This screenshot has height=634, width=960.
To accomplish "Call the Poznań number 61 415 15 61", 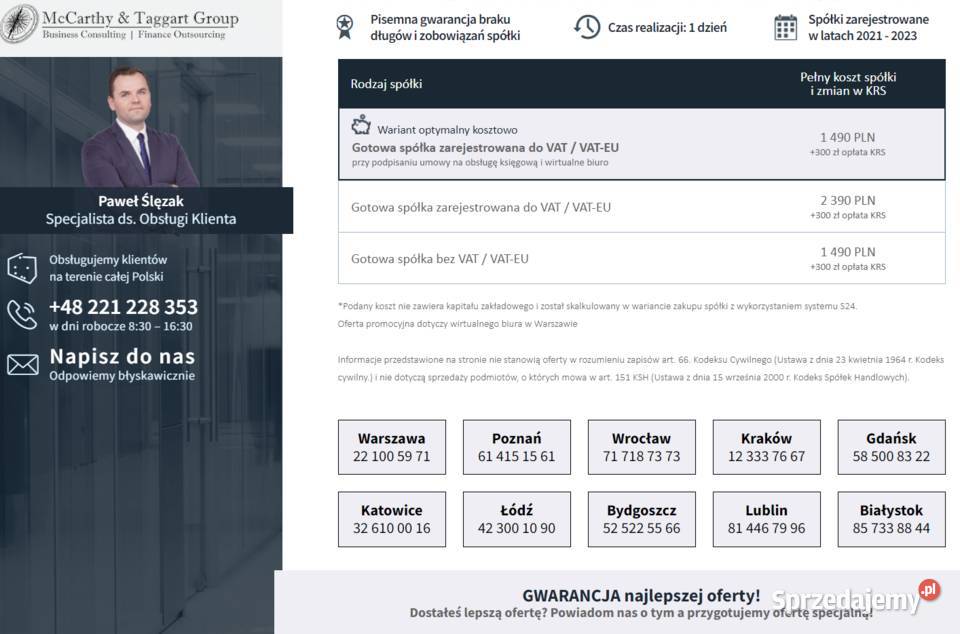I will pos(516,447).
